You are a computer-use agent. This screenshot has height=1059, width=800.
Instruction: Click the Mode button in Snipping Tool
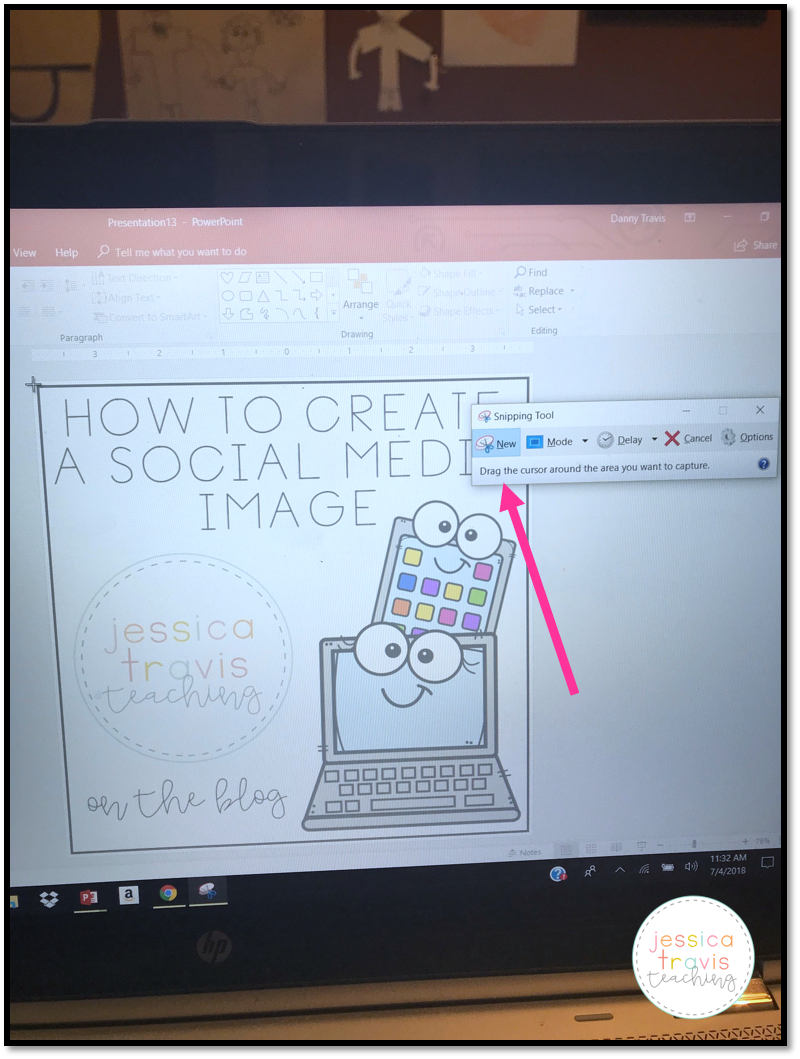[550, 442]
